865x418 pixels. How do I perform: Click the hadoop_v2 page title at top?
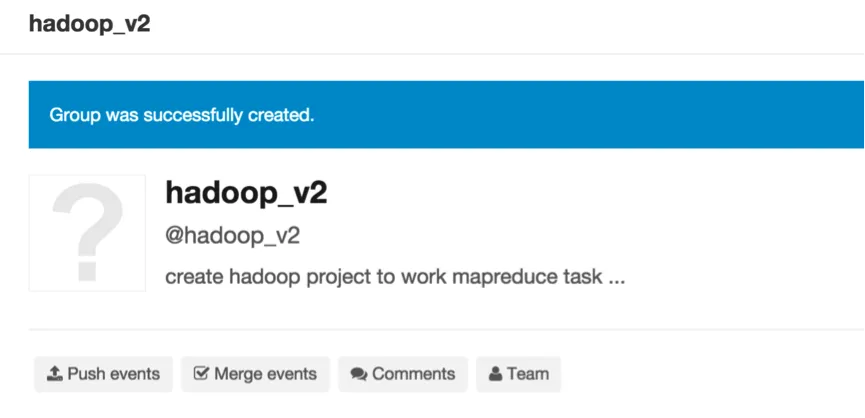click(x=90, y=24)
